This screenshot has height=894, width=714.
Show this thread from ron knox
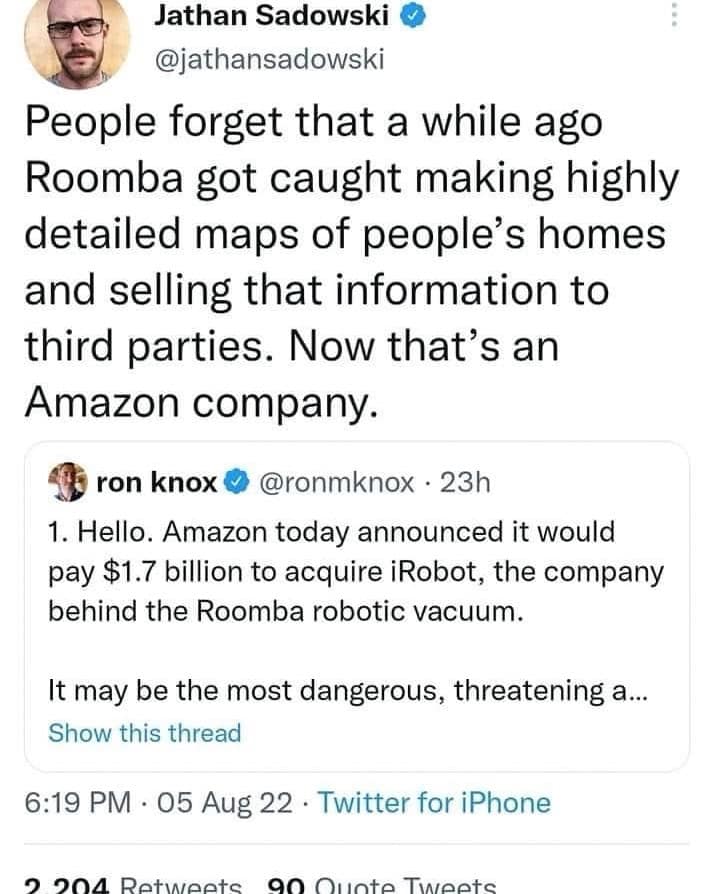coord(146,733)
